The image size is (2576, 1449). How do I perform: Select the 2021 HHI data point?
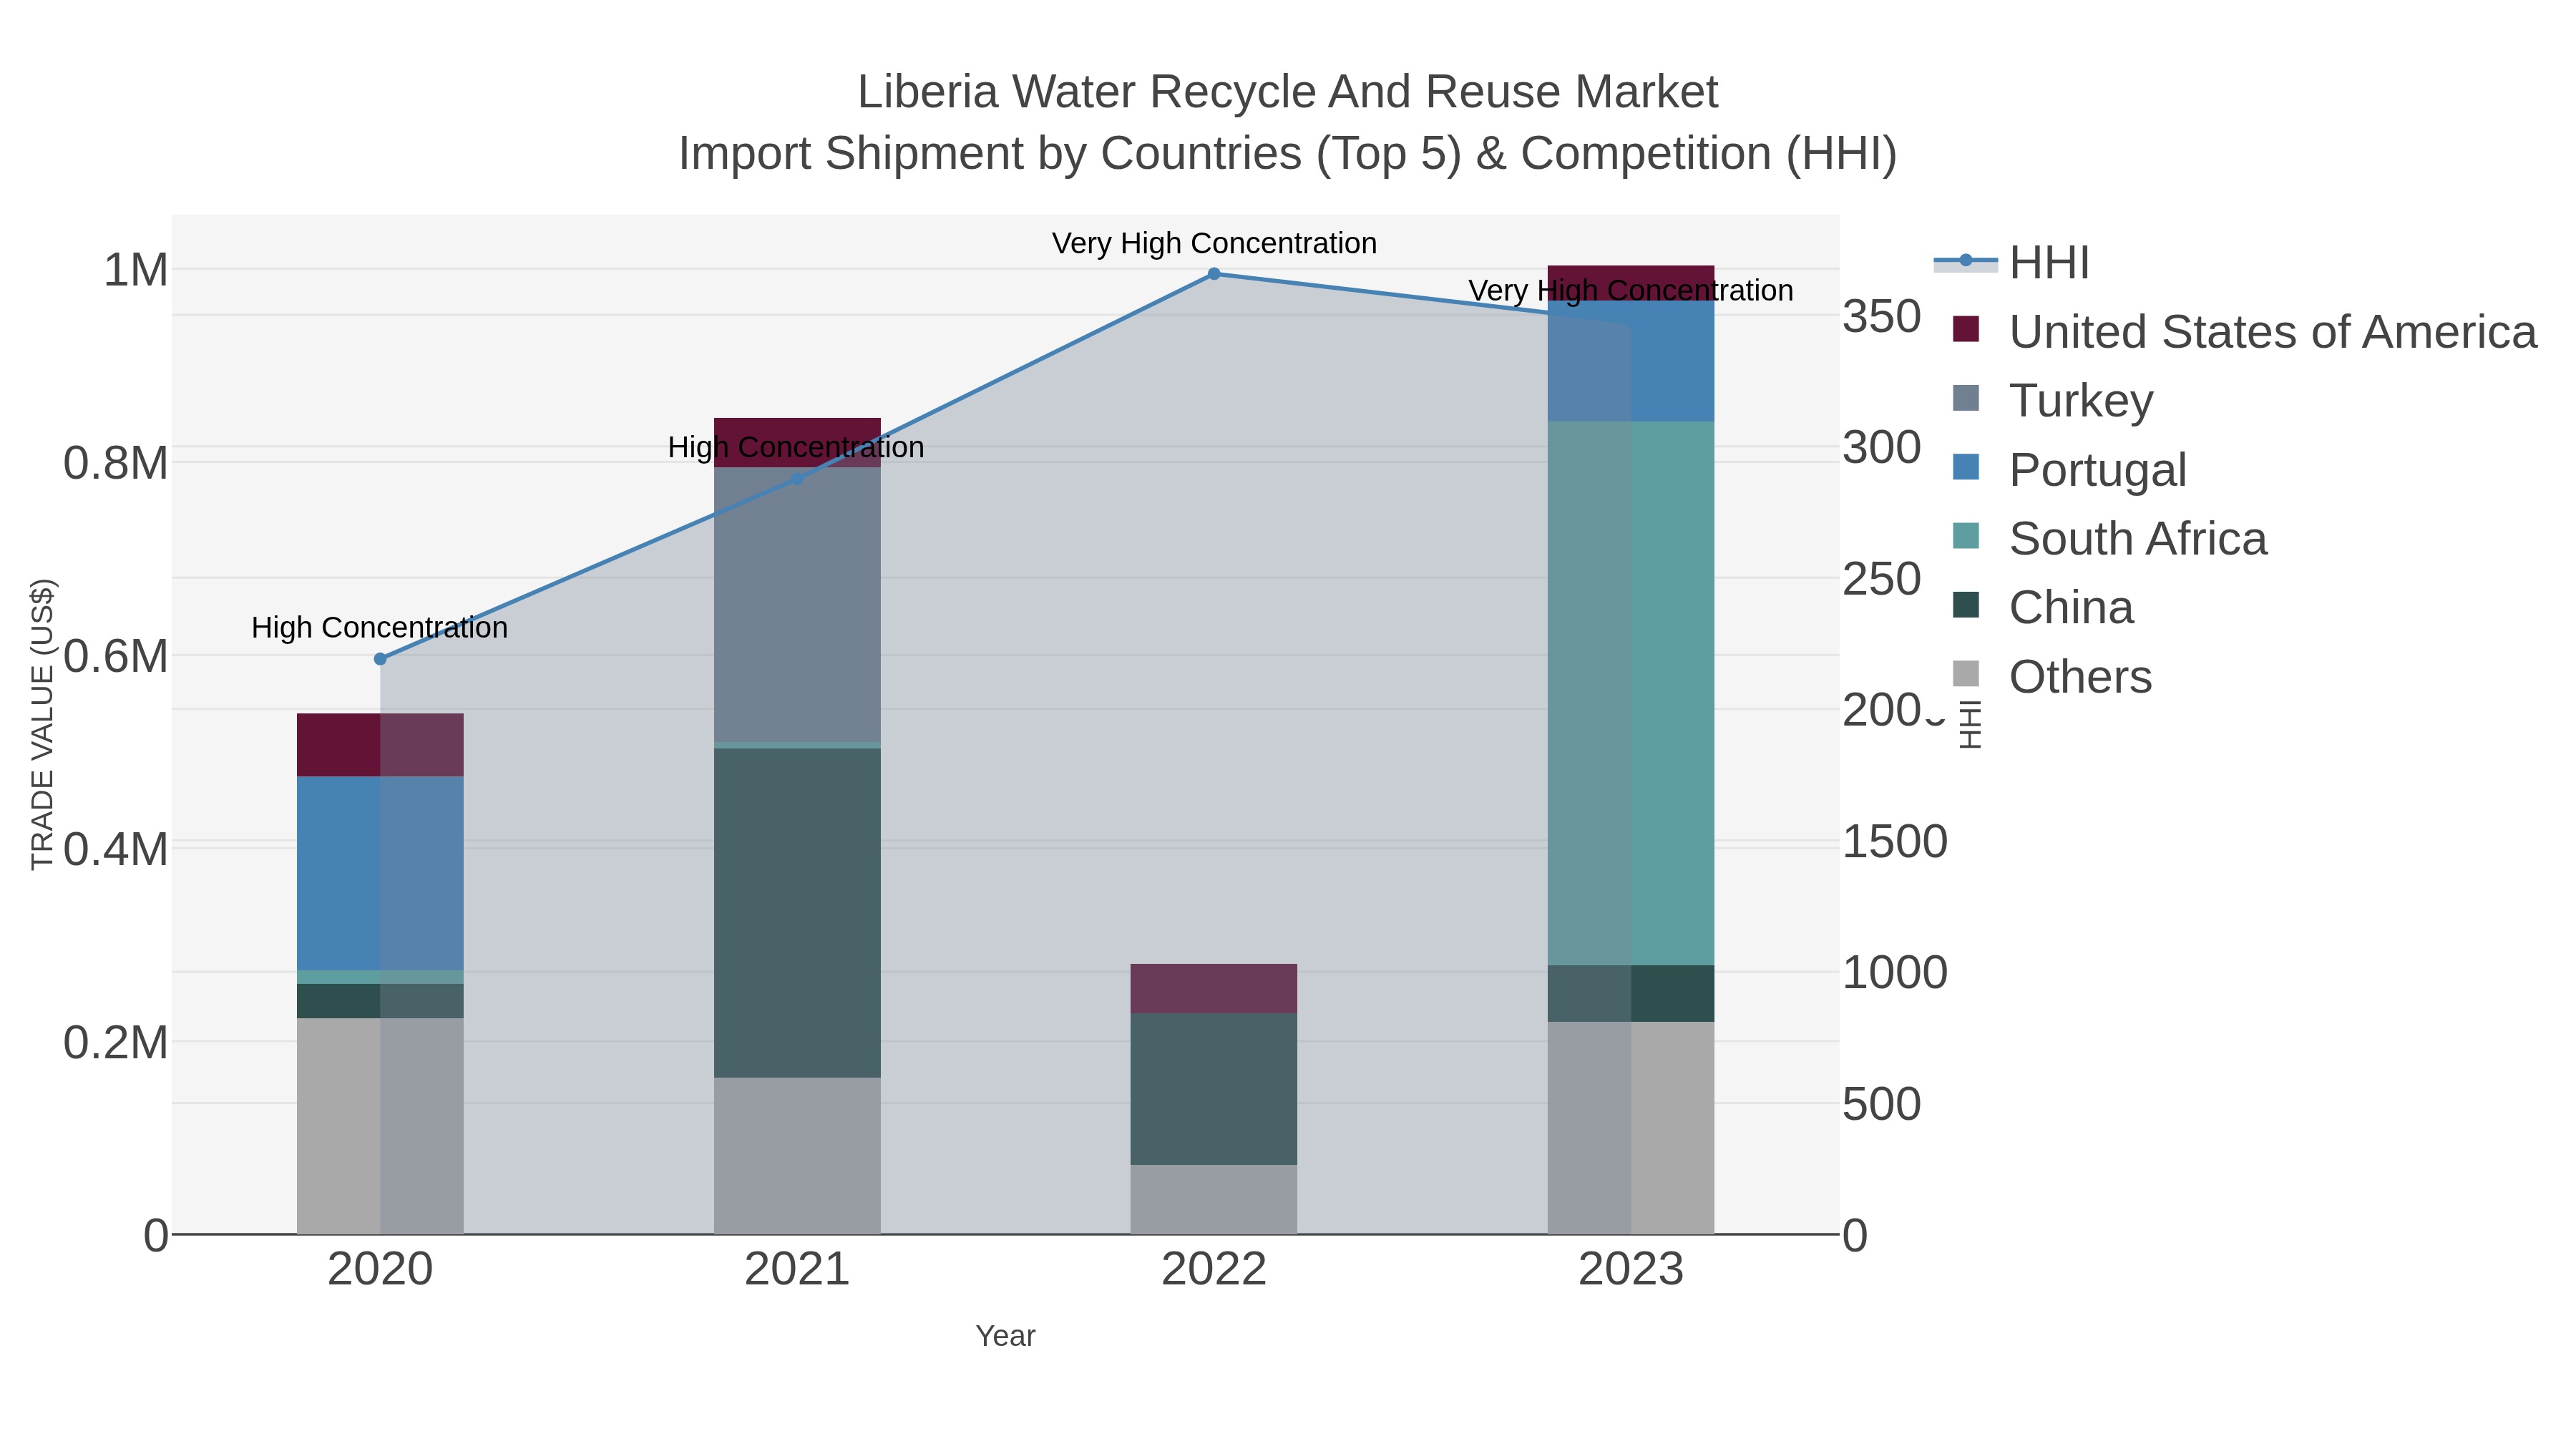tap(797, 479)
